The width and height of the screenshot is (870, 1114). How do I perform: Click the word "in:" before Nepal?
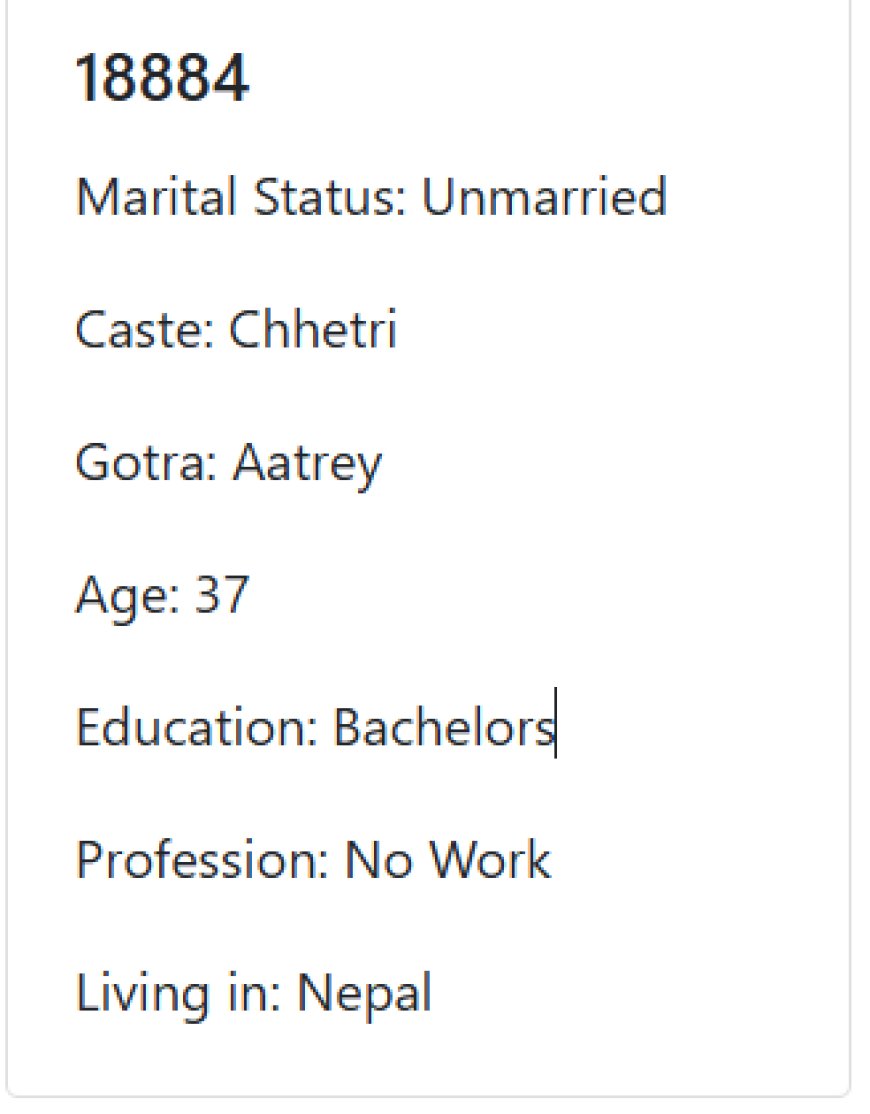(254, 992)
